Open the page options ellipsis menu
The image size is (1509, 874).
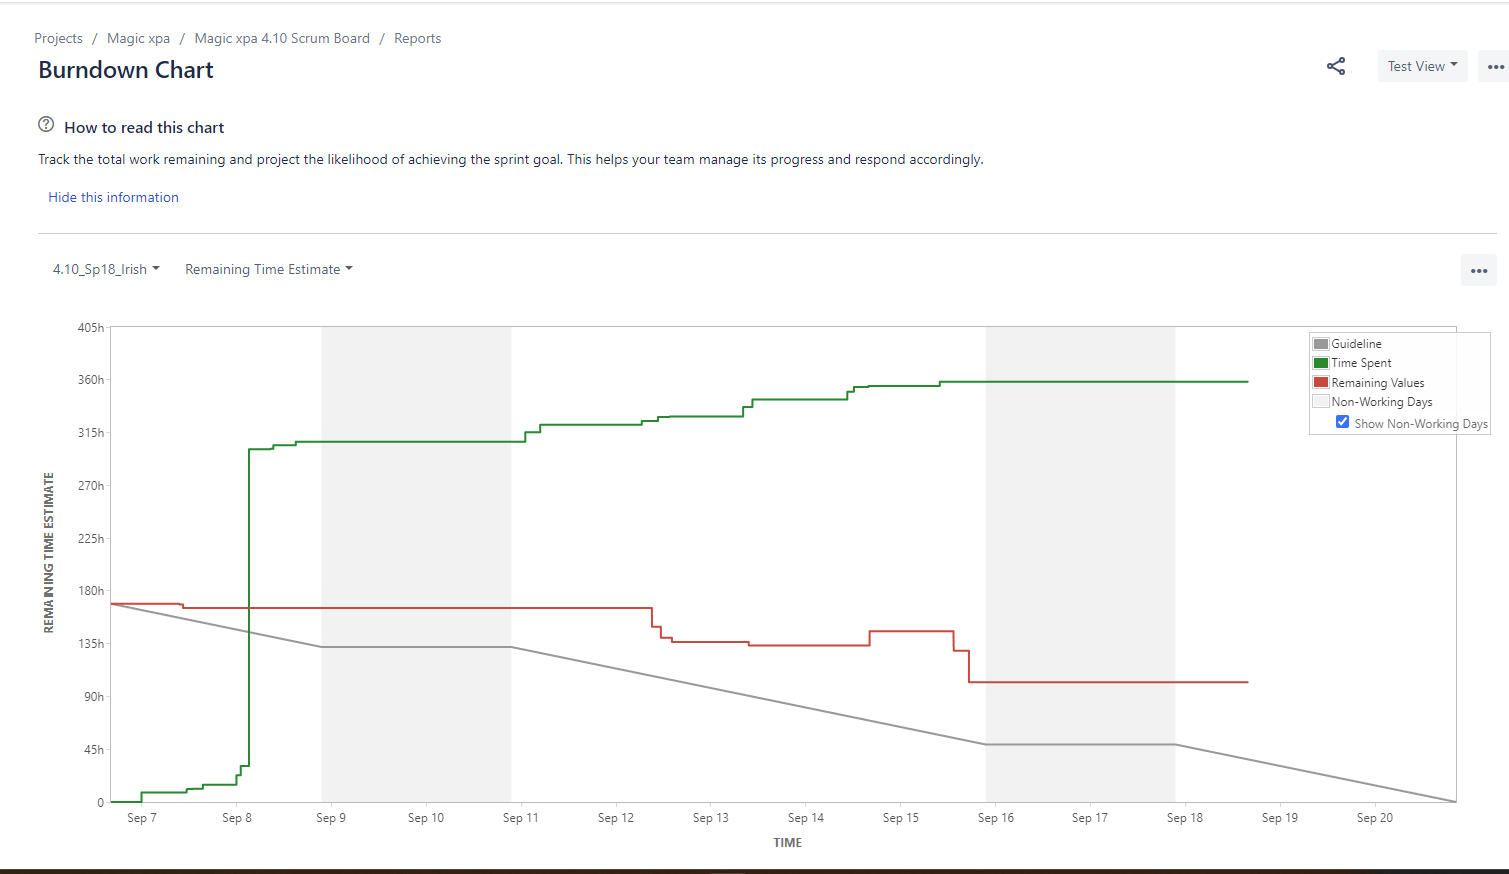coord(1496,65)
